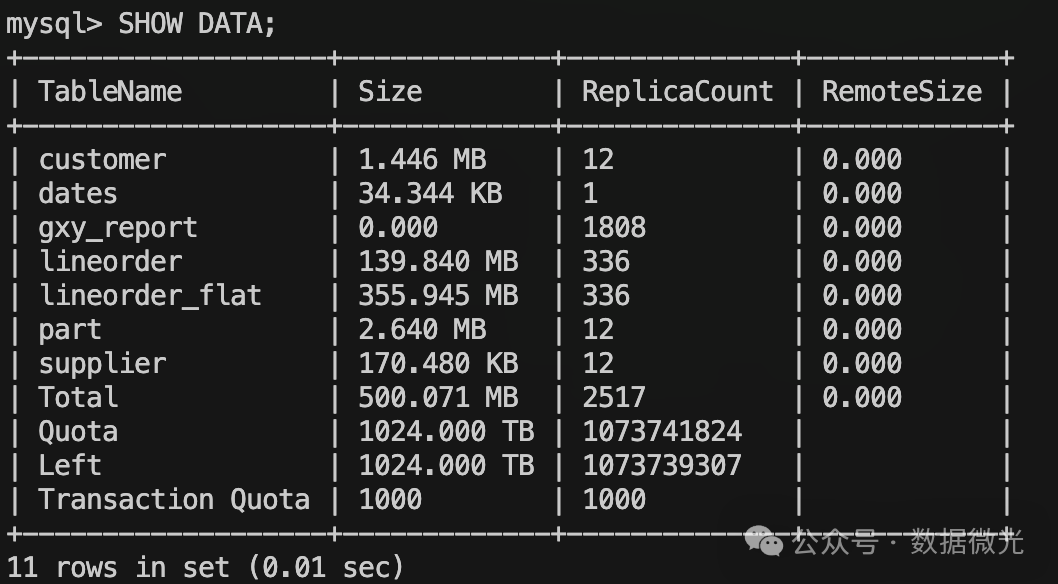This screenshot has height=584, width=1058.
Task: Click the lineorder_flat table name
Action: click(150, 296)
